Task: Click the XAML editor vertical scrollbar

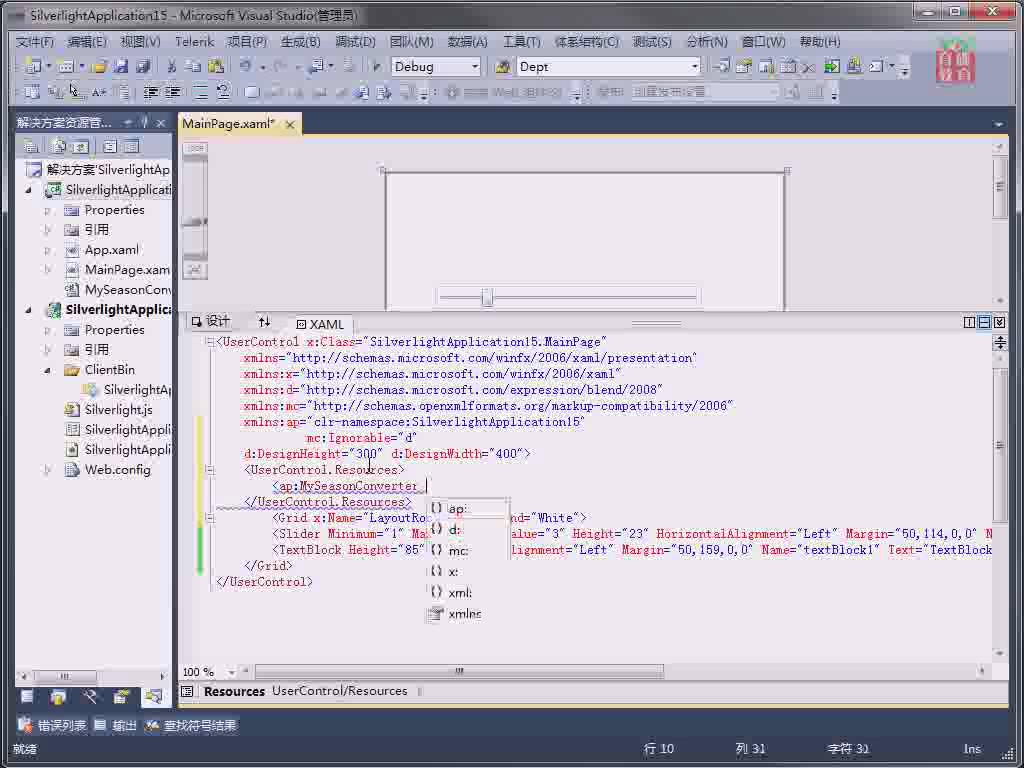Action: [999, 445]
